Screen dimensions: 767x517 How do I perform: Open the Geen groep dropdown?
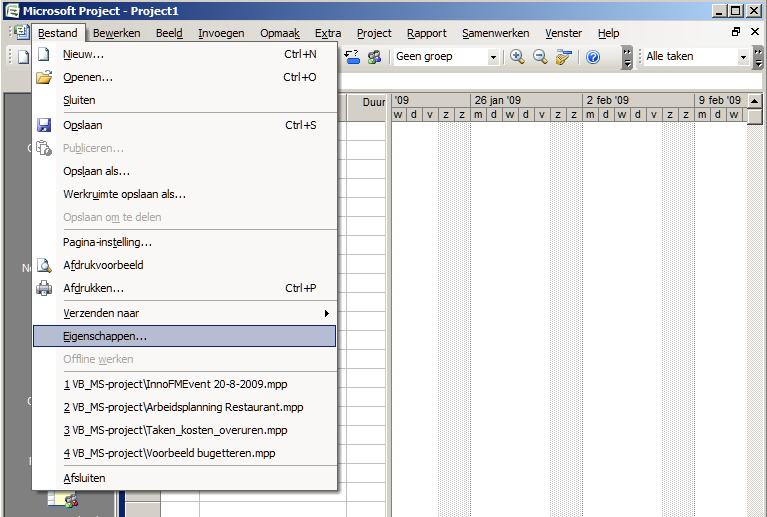pyautogui.click(x=493, y=57)
